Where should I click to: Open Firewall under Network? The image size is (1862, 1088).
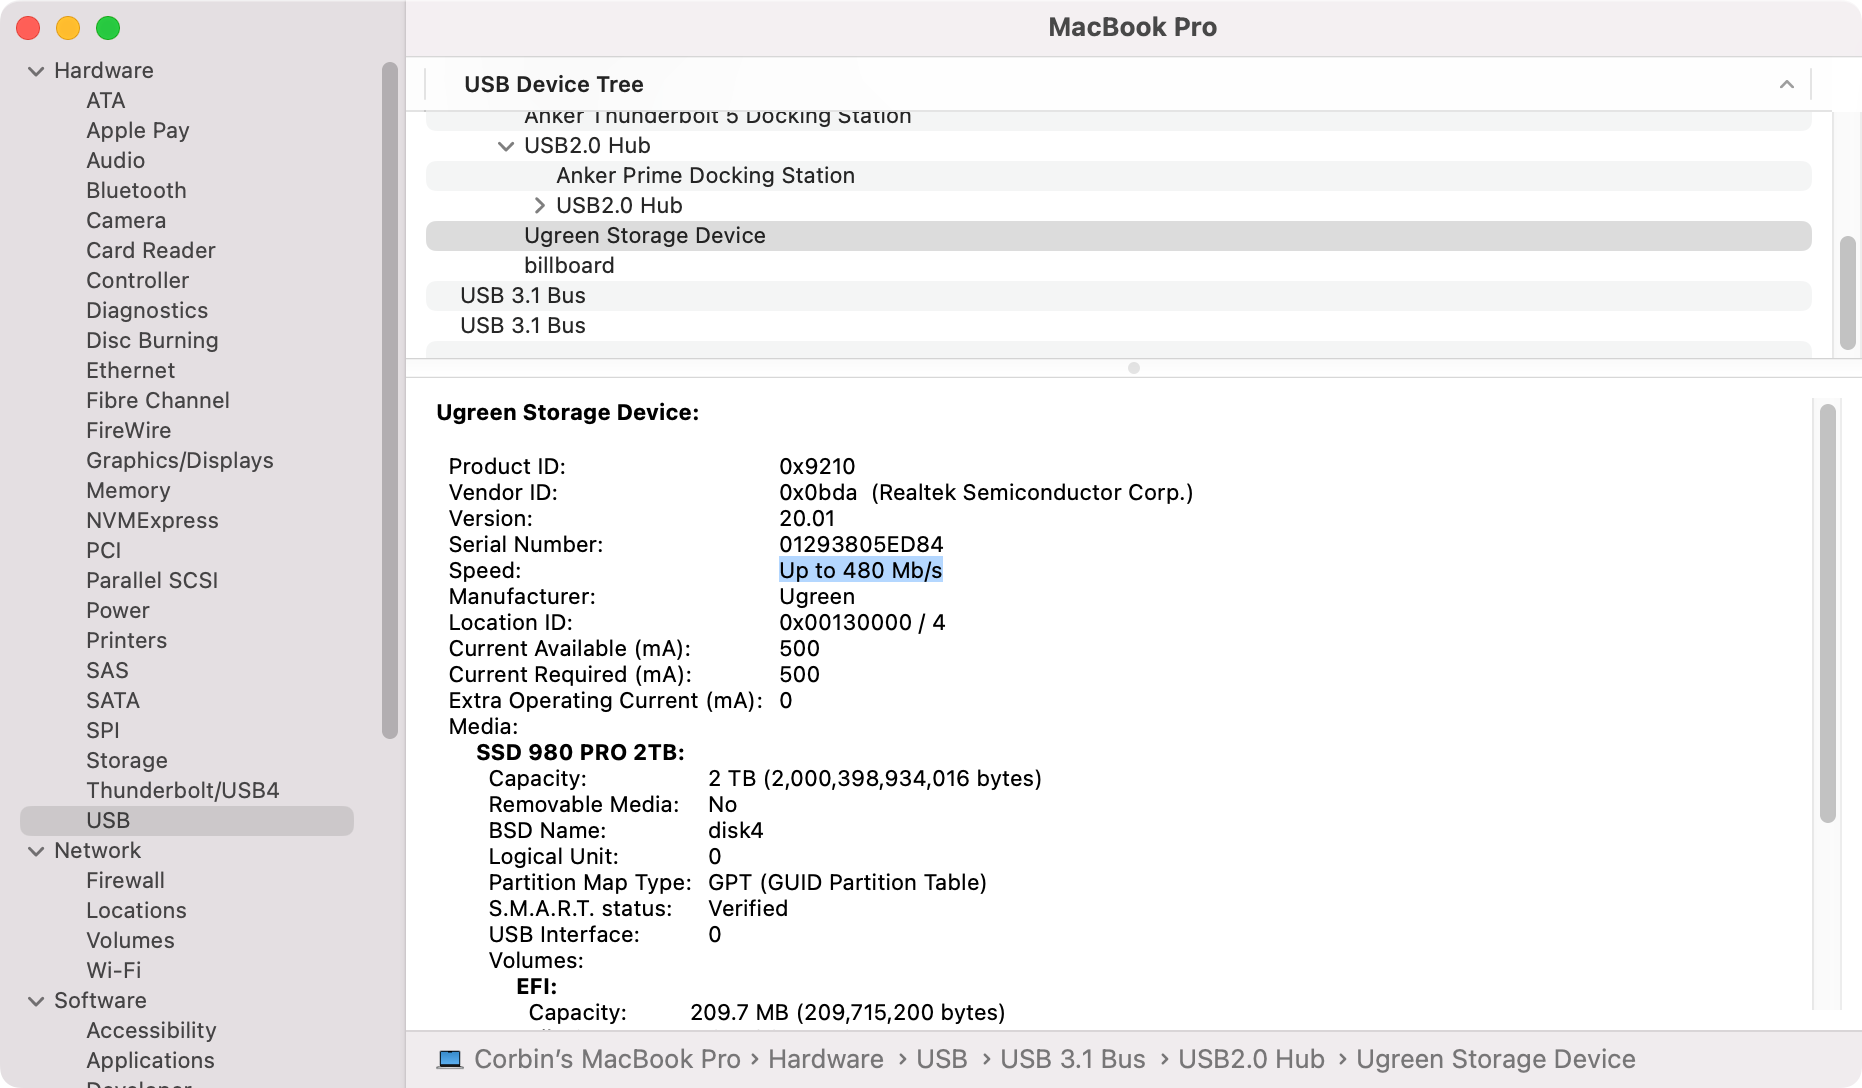point(126,881)
